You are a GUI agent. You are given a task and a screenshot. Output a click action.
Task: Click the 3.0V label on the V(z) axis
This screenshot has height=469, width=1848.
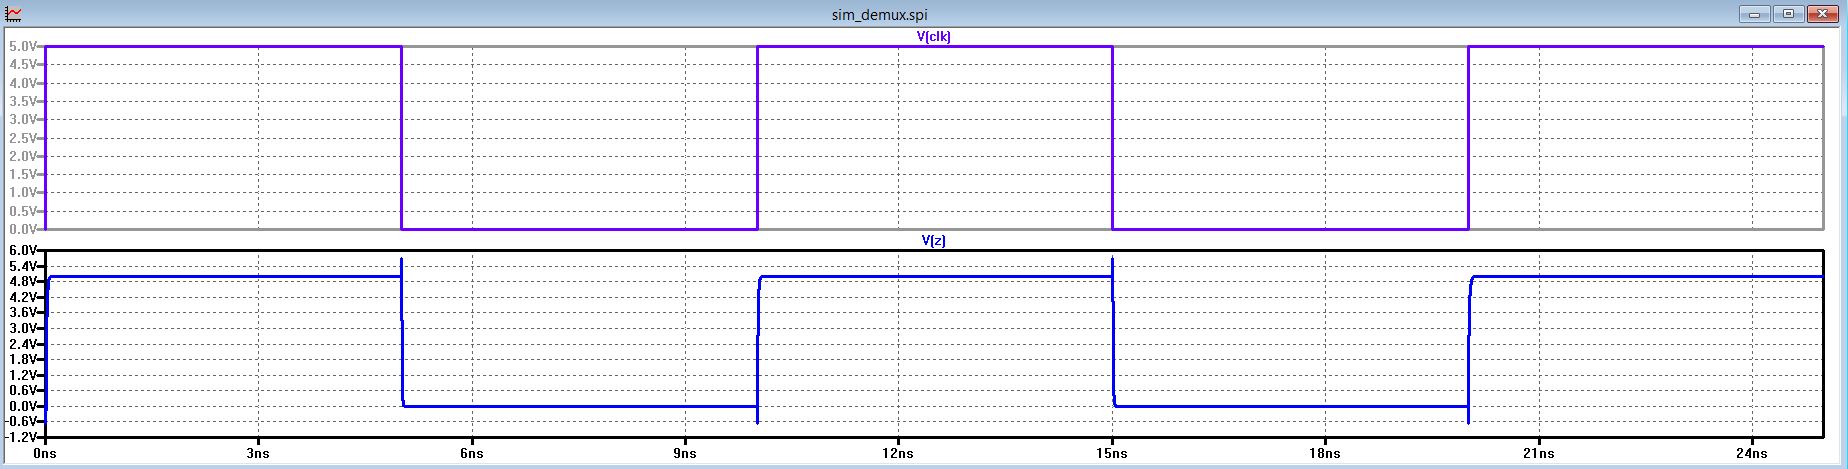[23, 328]
